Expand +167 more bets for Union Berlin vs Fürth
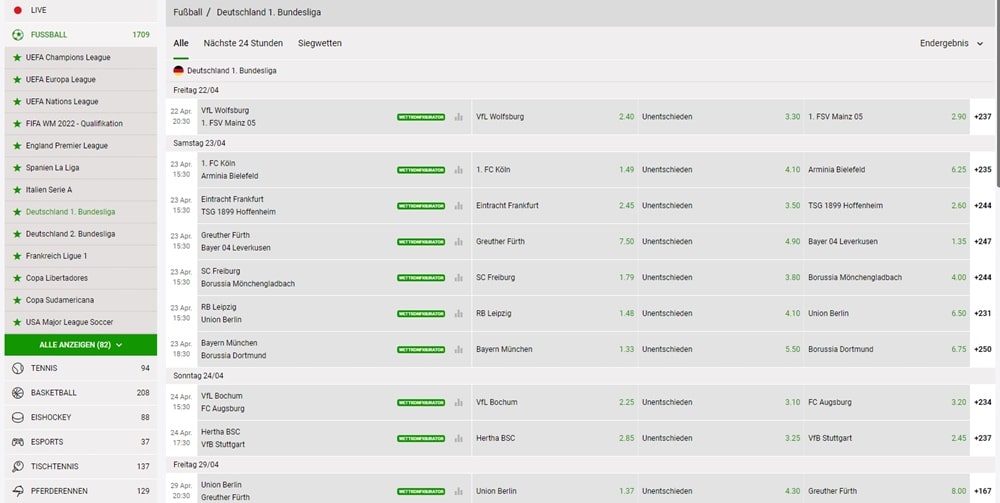The width and height of the screenshot is (1000, 503). click(983, 492)
